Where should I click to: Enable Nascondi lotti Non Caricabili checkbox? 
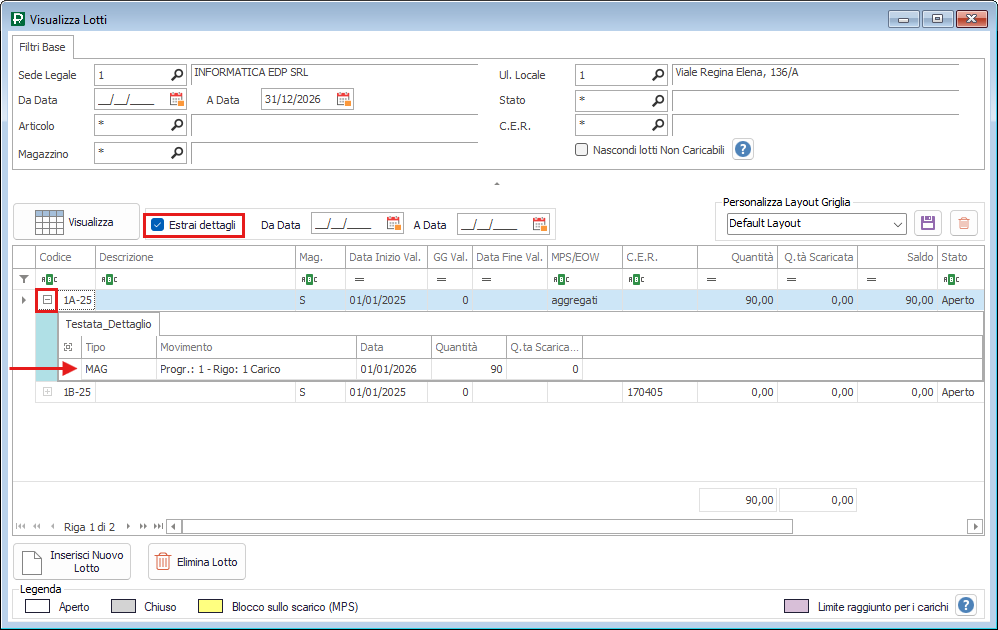[x=581, y=150]
